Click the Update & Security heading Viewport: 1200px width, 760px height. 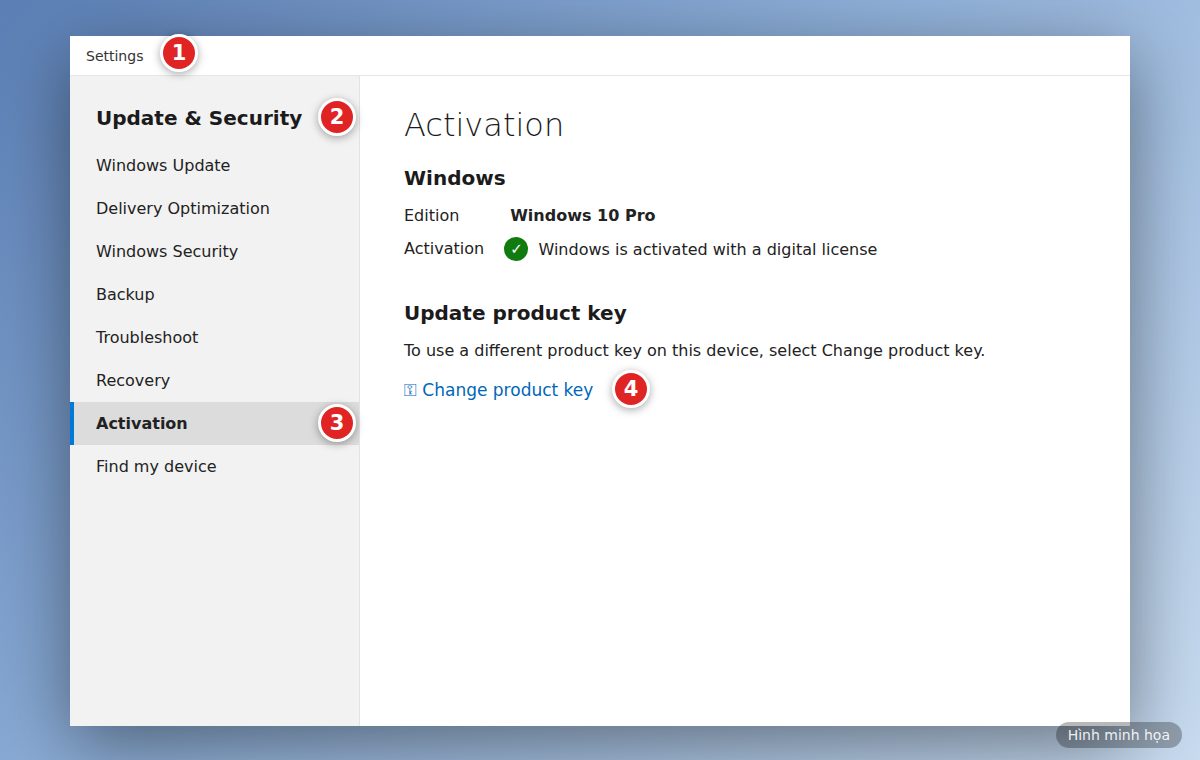click(x=199, y=118)
